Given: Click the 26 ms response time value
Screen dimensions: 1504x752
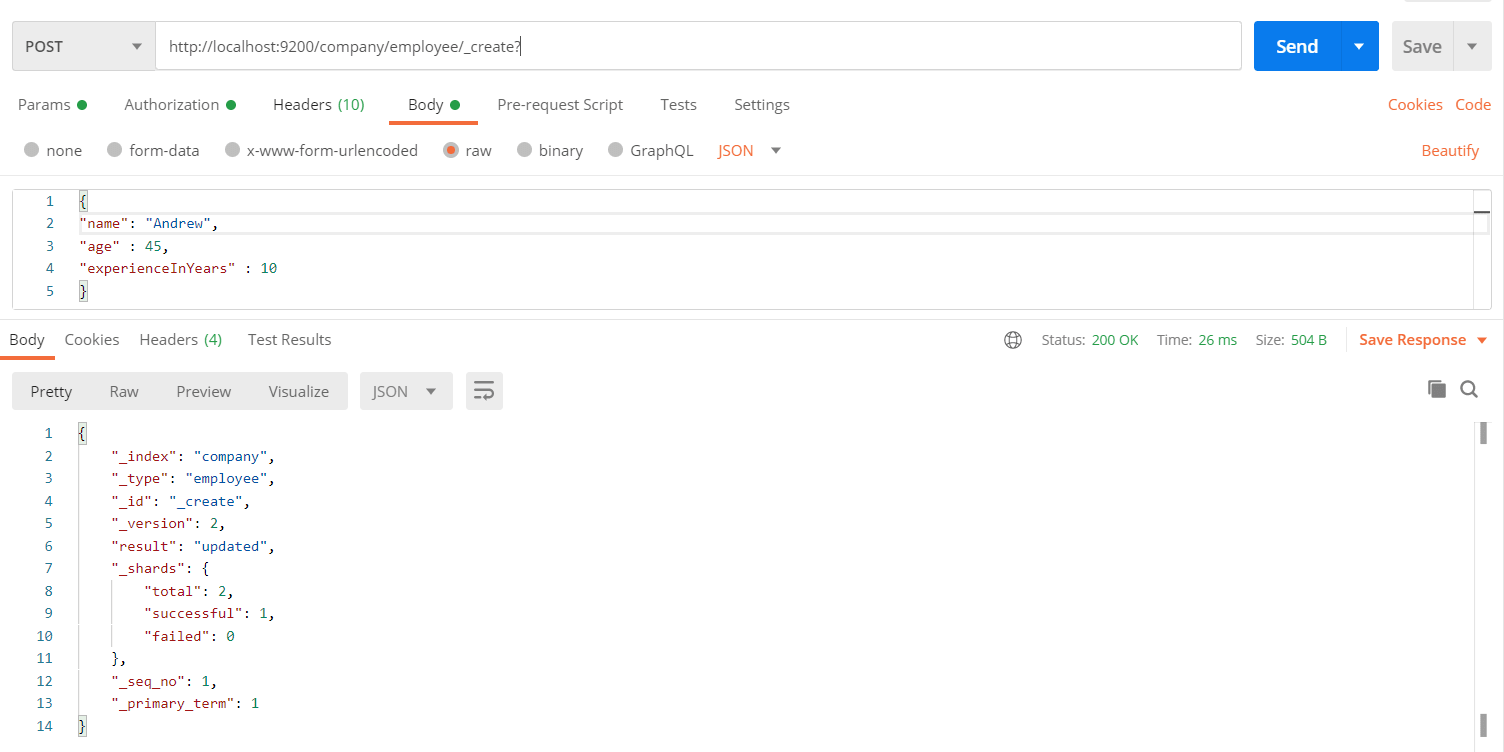Looking at the screenshot, I should (1218, 340).
